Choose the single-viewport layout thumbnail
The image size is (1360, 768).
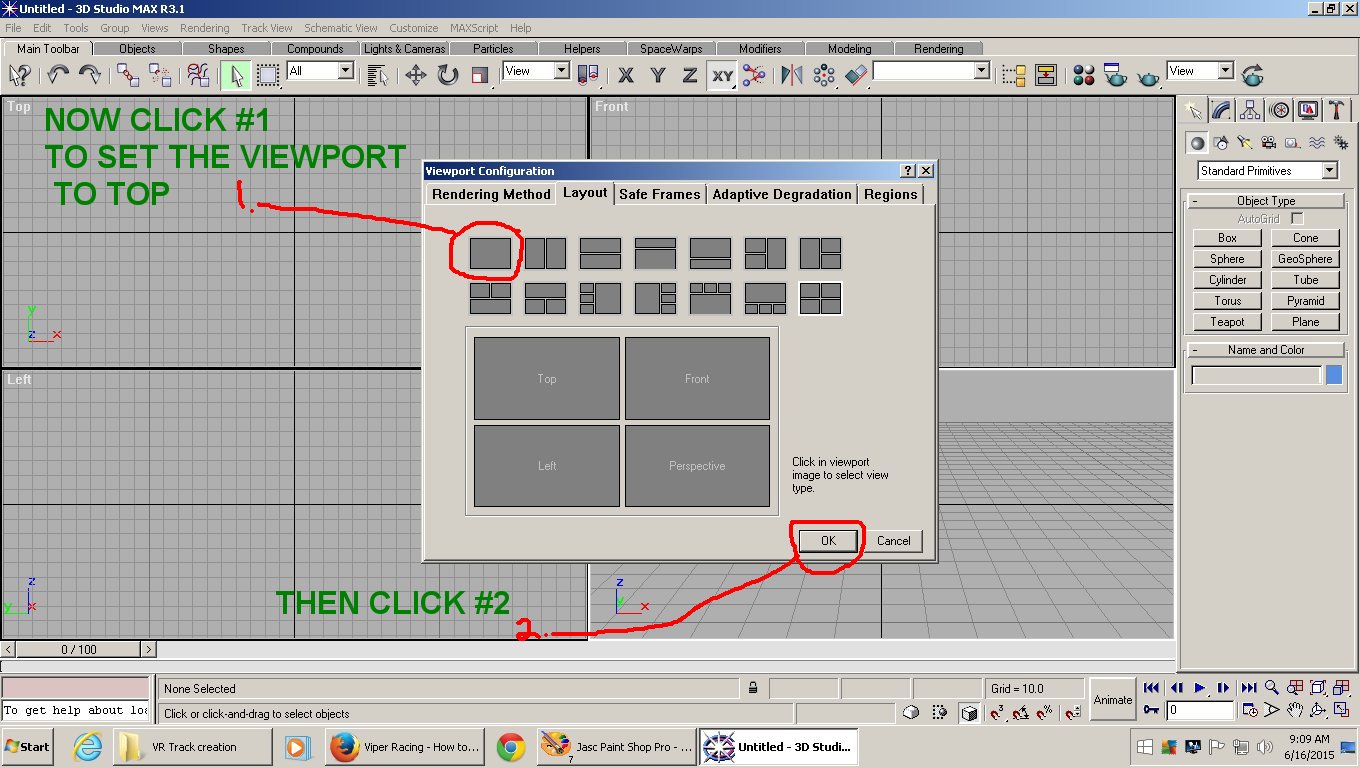click(491, 254)
